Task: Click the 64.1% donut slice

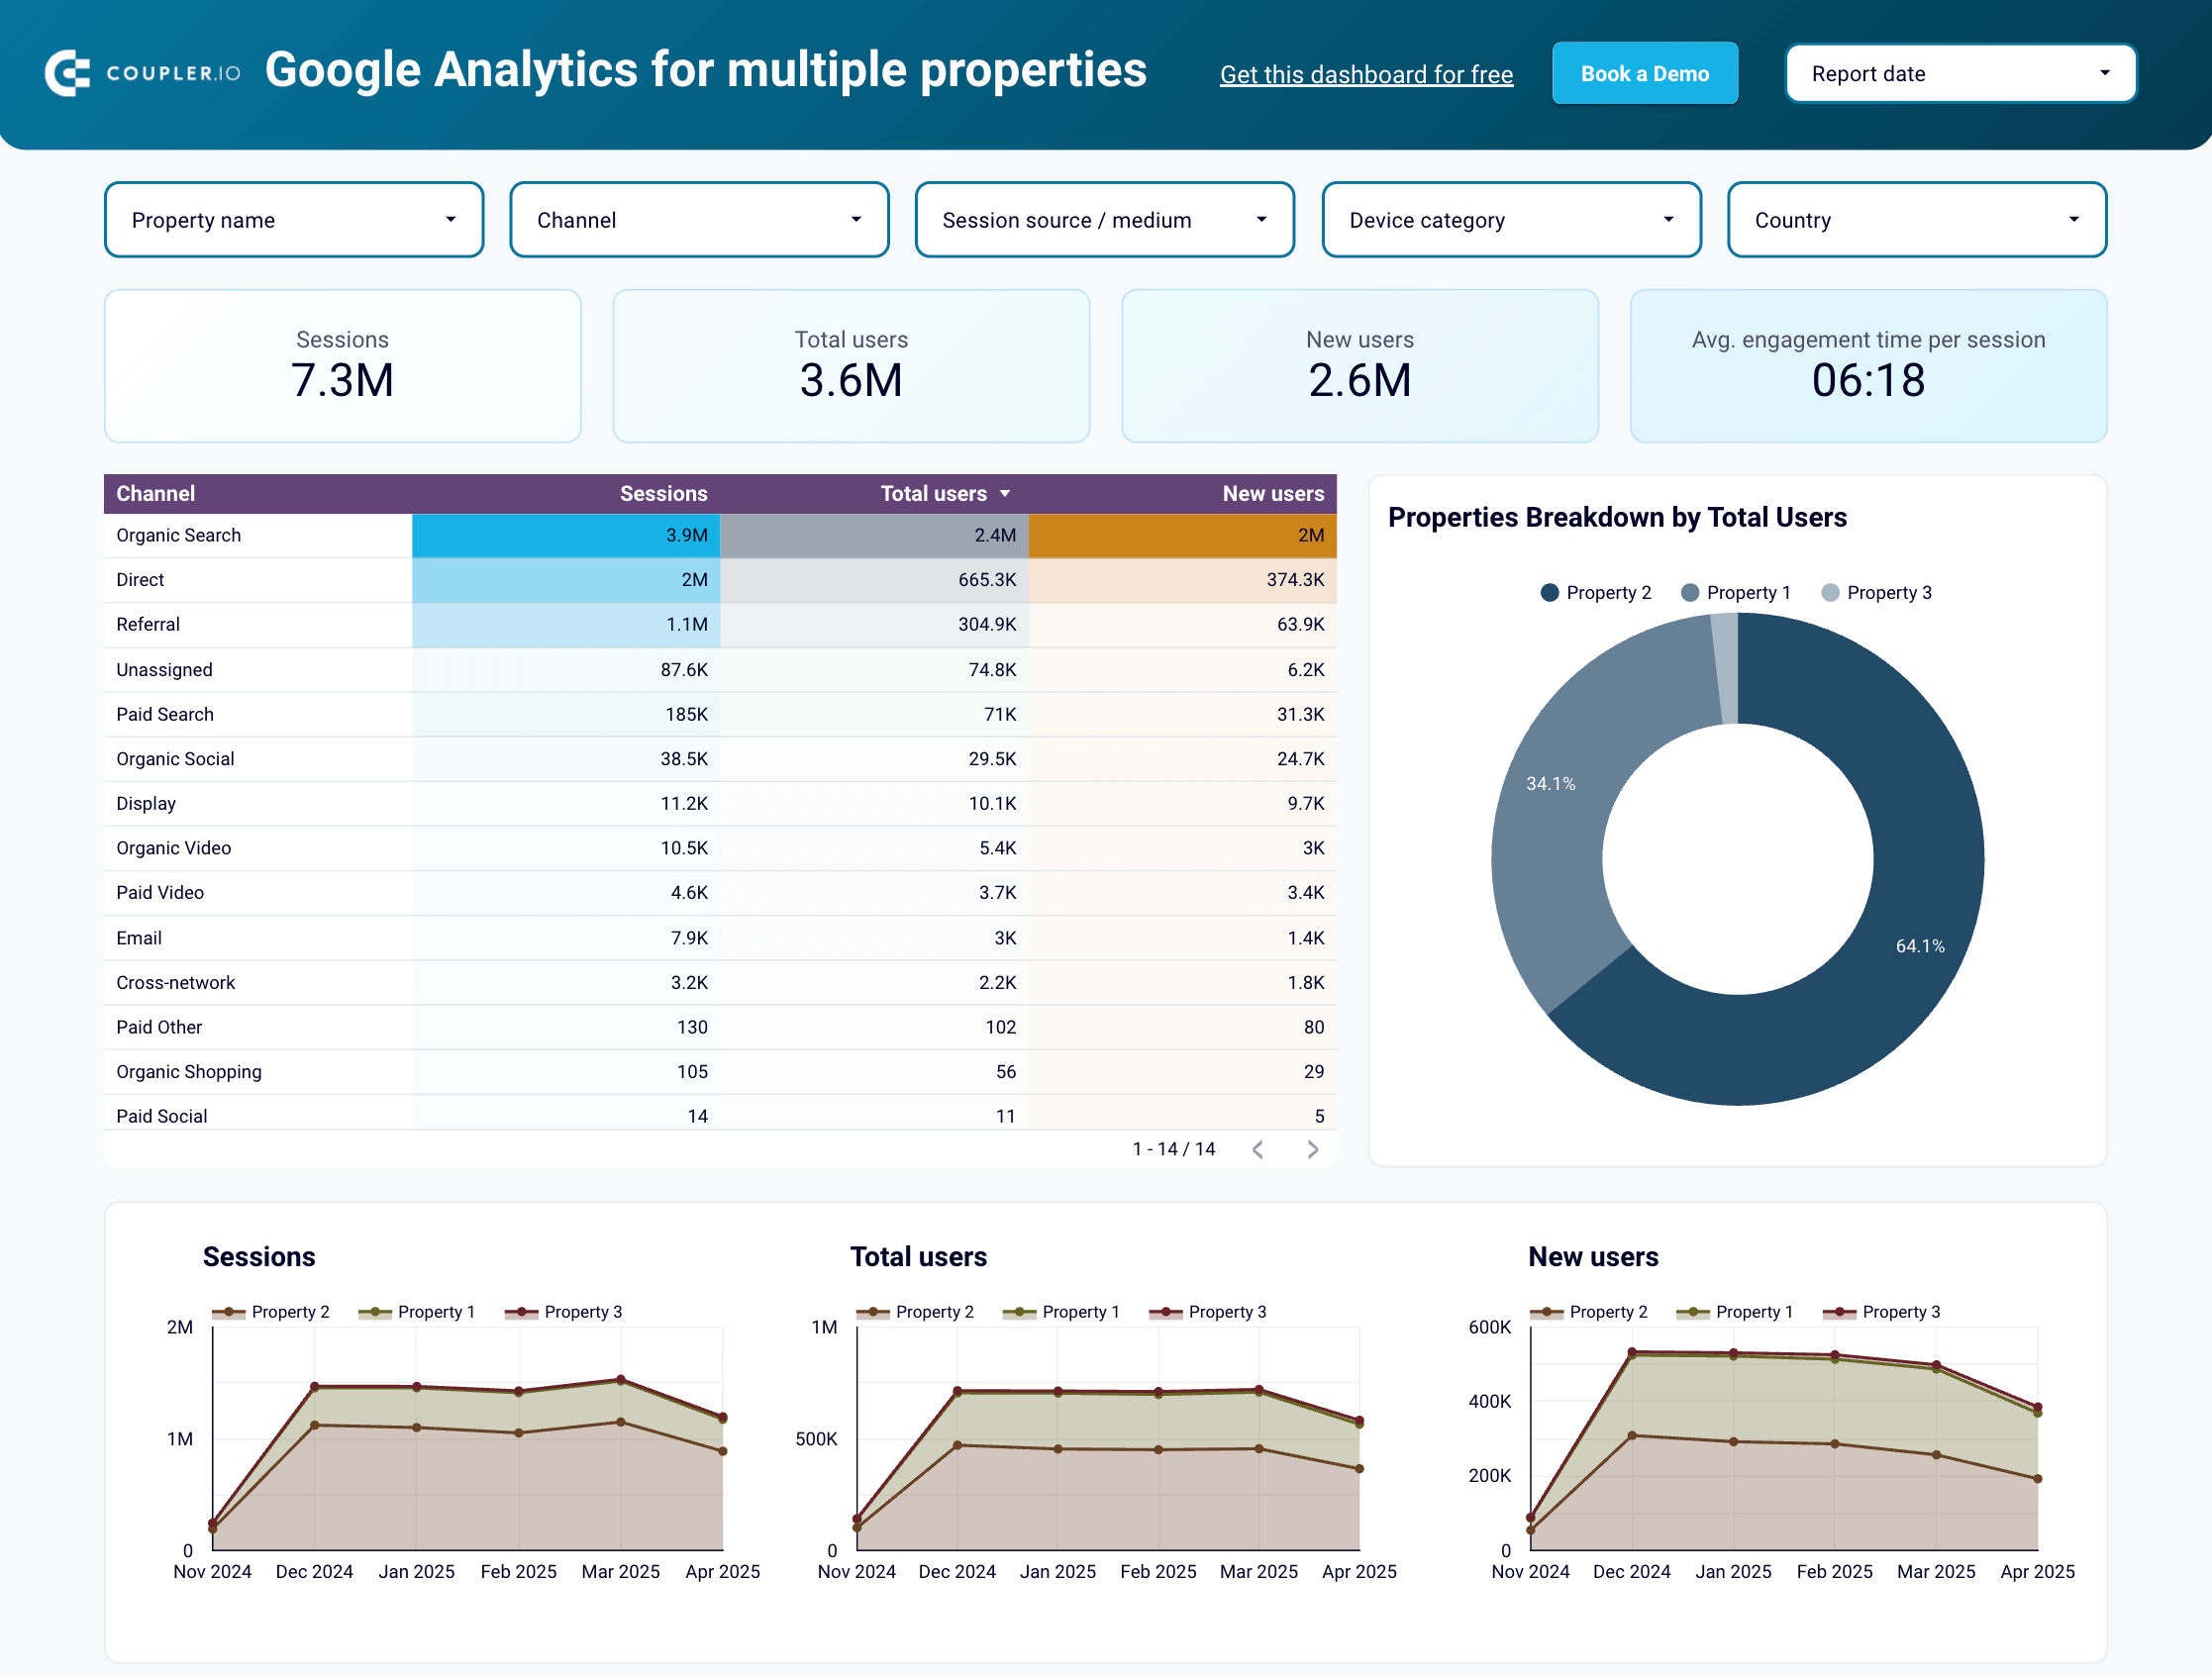Action: 1921,946
